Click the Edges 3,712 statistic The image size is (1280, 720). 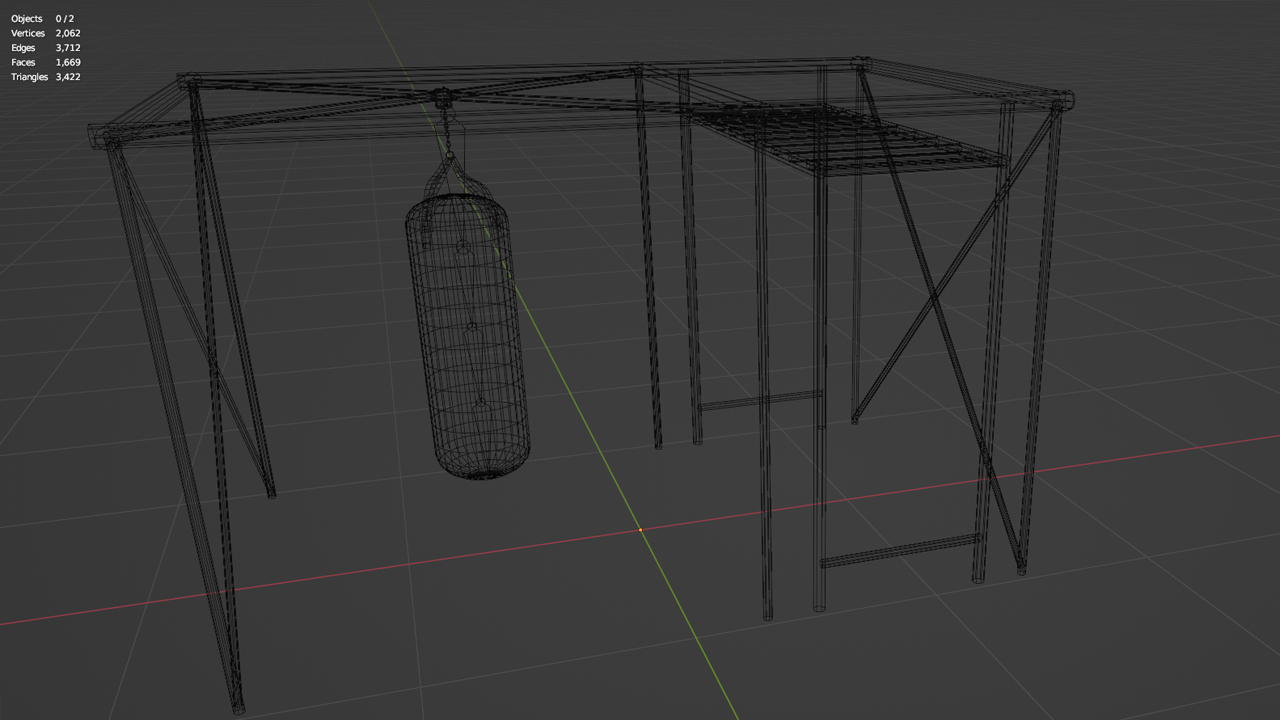pos(46,48)
